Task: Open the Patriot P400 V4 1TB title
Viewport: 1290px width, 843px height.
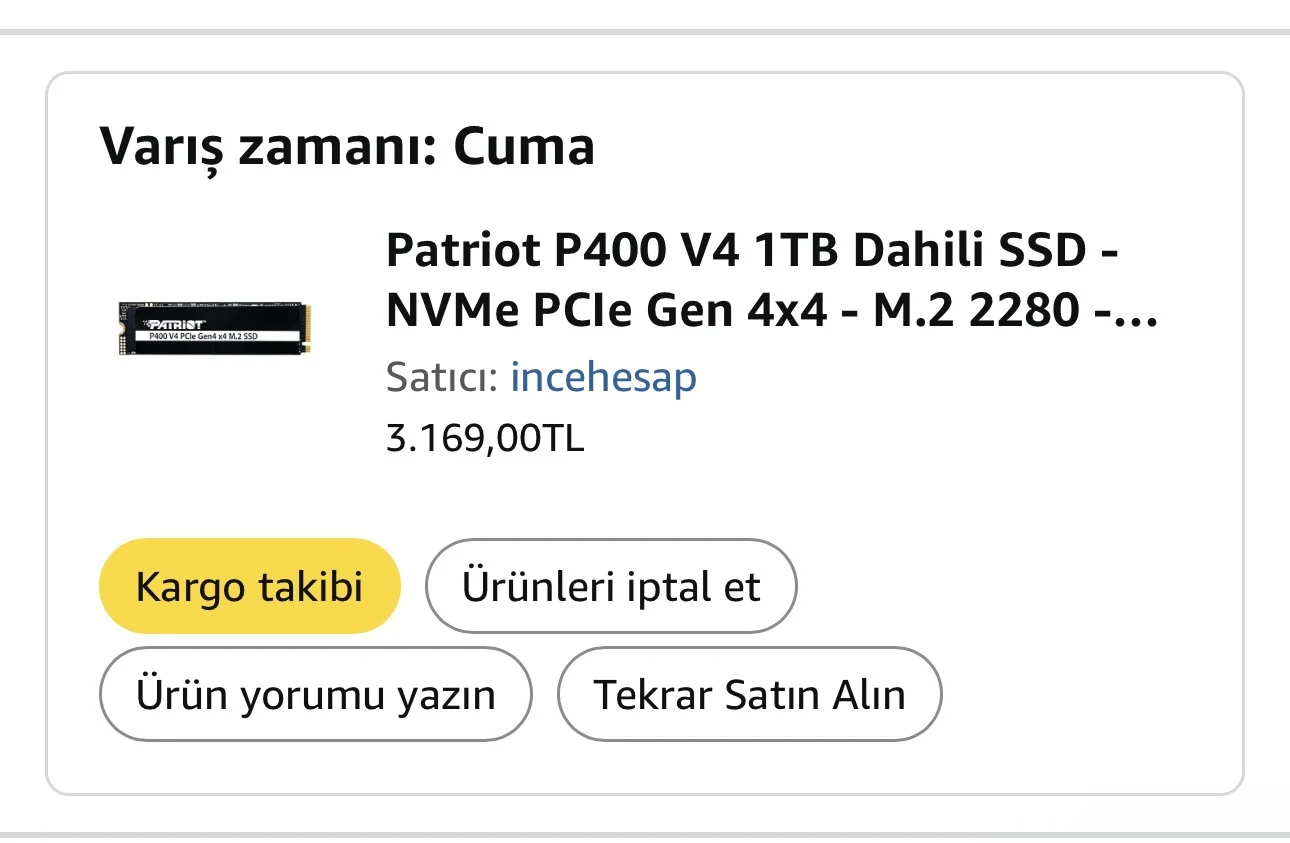Action: coord(750,251)
